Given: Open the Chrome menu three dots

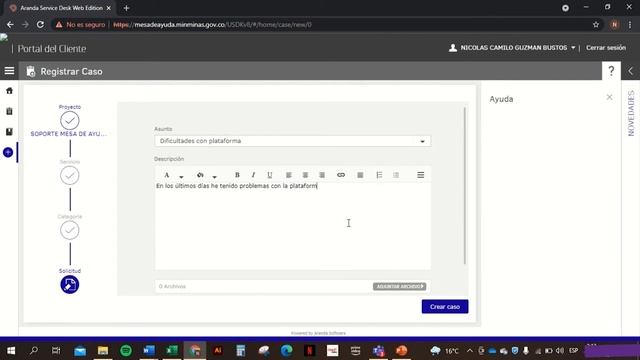Looking at the screenshot, I should tap(630, 25).
